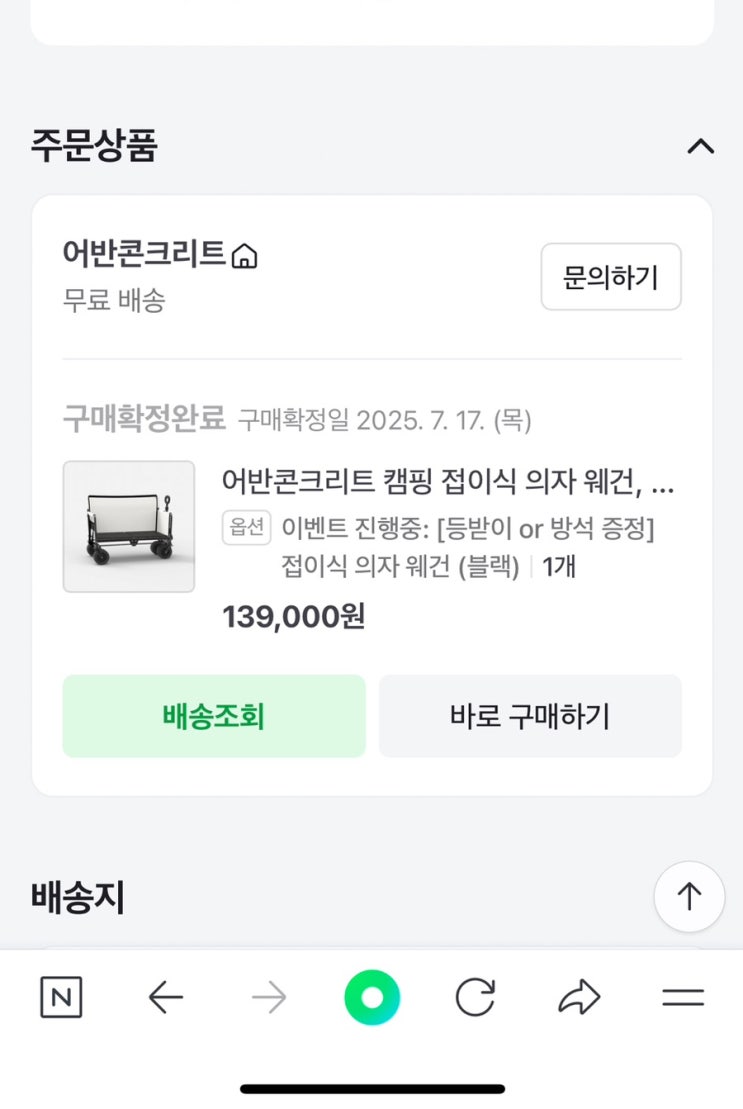Viewport: 743px width, 1109px height.
Task: Open the store home icon beside 어반콘크리트
Action: click(x=244, y=257)
